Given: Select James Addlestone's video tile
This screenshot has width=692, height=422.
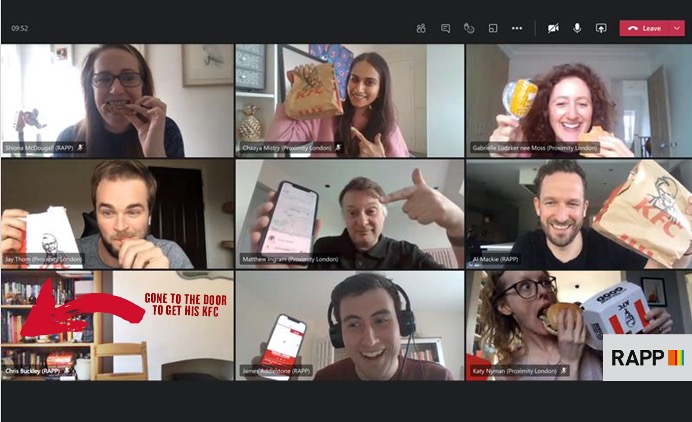Looking at the screenshot, I should 350,326.
